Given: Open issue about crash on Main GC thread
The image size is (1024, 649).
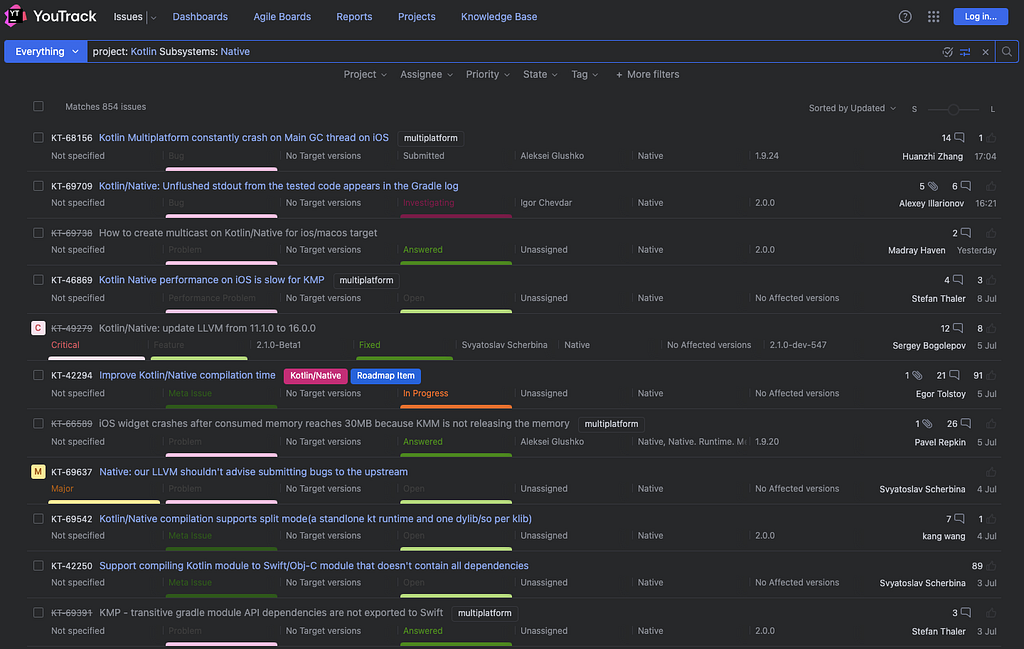Looking at the screenshot, I should (x=244, y=138).
